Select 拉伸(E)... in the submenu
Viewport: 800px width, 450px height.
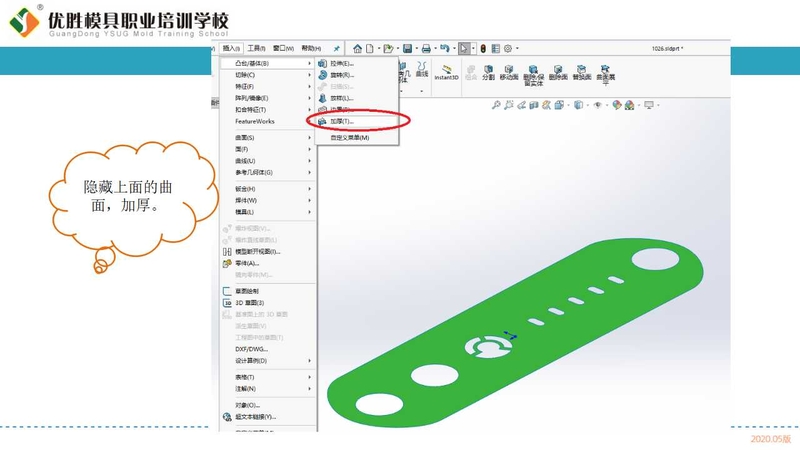pyautogui.click(x=357, y=64)
